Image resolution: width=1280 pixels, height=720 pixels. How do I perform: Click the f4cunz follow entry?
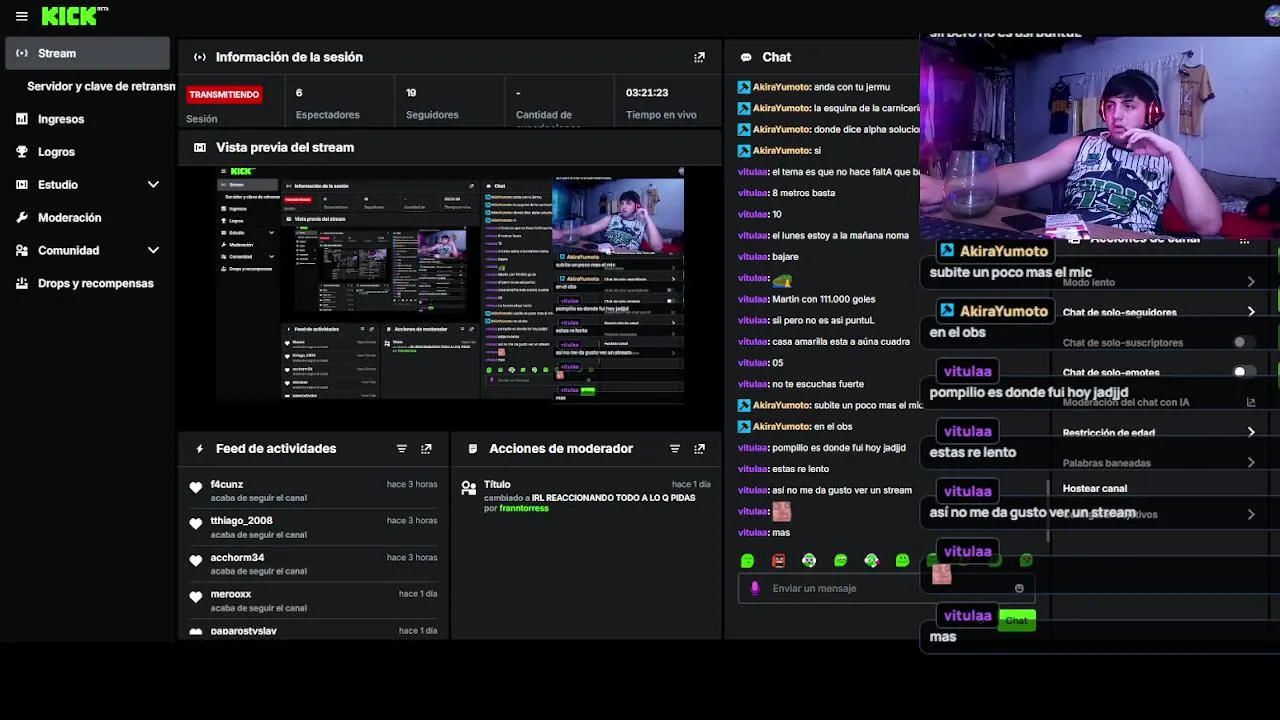[314, 490]
